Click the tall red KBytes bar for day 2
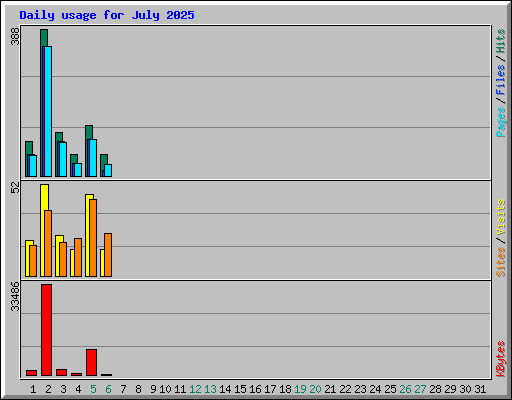 point(46,330)
